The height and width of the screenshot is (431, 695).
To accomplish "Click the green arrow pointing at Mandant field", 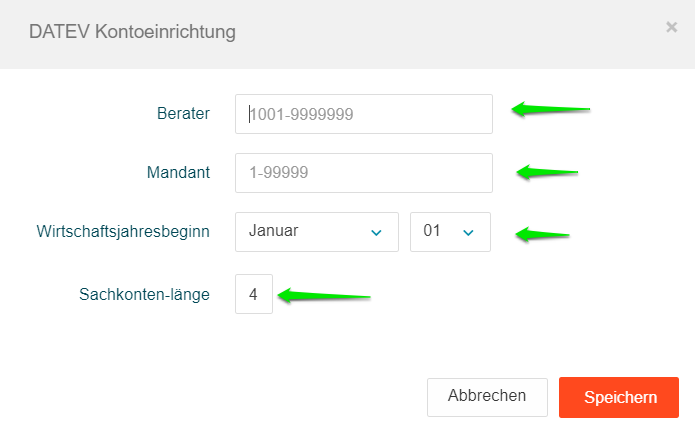I will (547, 172).
